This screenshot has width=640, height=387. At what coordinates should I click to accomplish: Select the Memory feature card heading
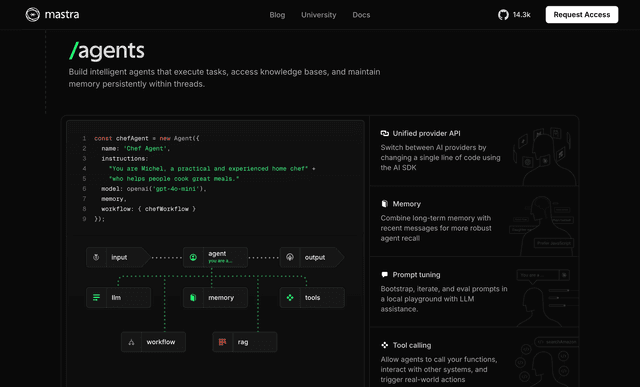(407, 204)
